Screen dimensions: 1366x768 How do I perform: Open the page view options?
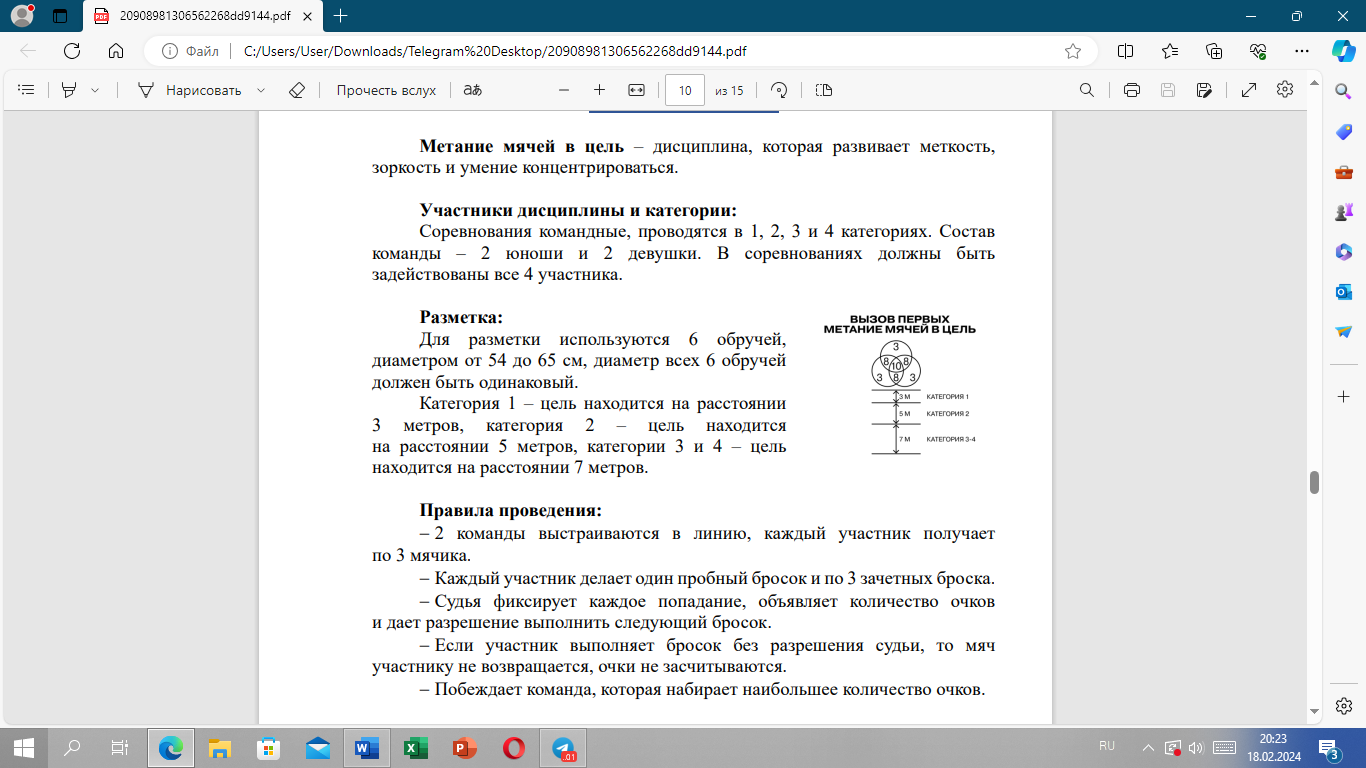pyautogui.click(x=823, y=90)
